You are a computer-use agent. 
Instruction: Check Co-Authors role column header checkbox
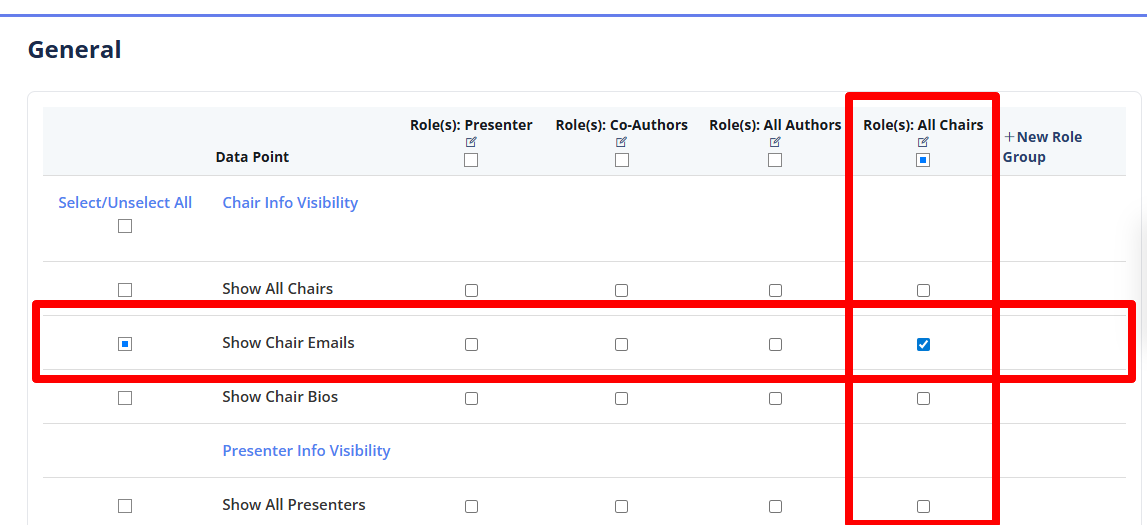[622, 160]
